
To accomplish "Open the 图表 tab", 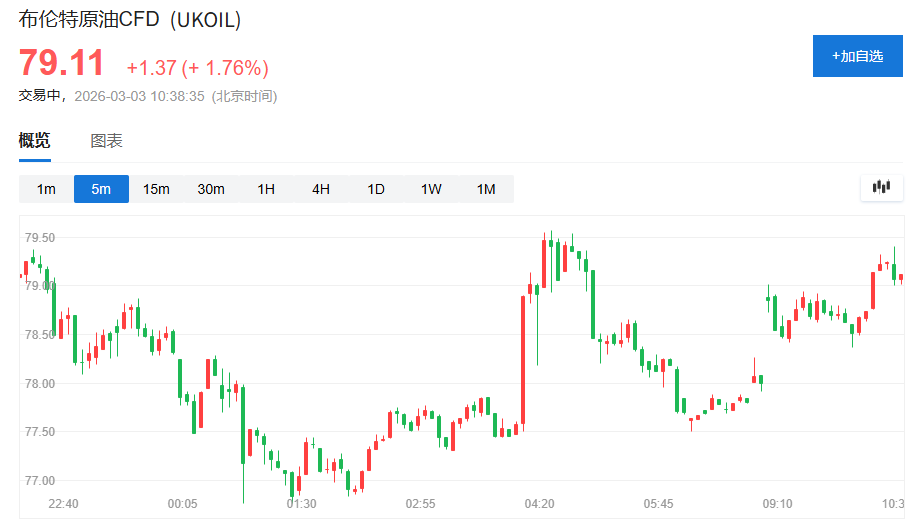I will [107, 141].
